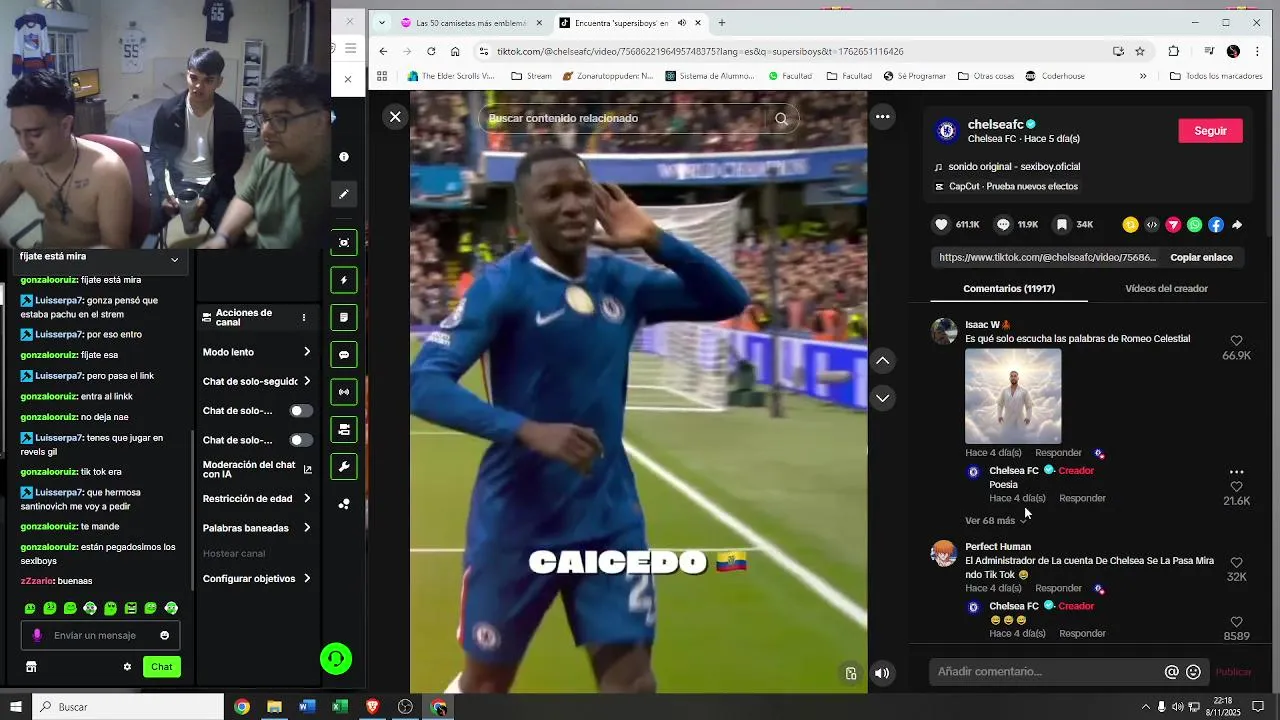Open Isaac W's Romeo Celestial image thumbnail
The width and height of the screenshot is (1280, 720).
pos(1013,396)
